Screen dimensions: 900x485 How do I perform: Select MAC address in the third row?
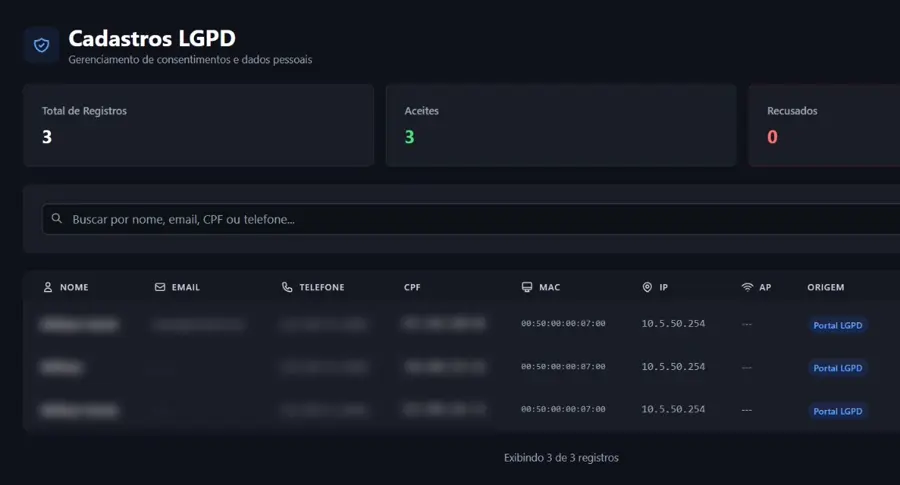pos(563,409)
